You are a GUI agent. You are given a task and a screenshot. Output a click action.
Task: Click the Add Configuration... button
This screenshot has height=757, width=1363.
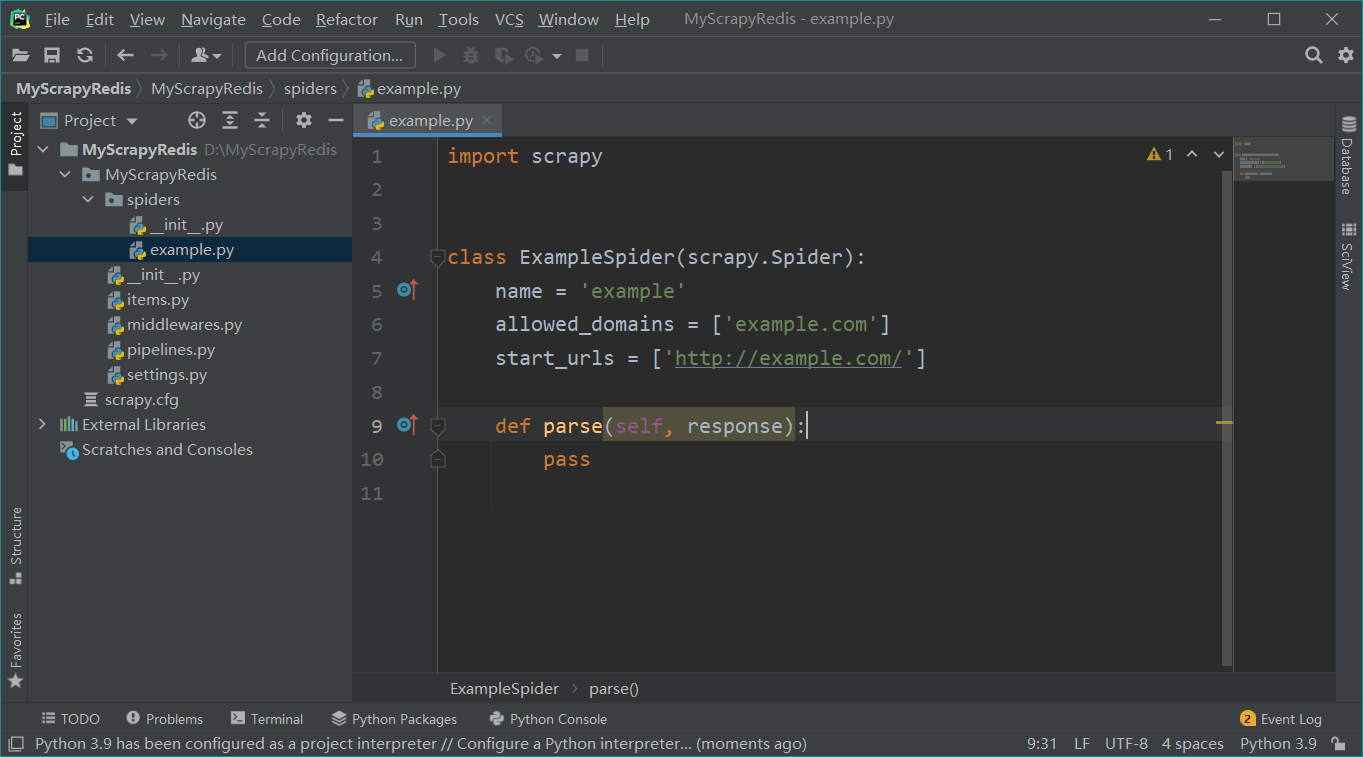330,56
